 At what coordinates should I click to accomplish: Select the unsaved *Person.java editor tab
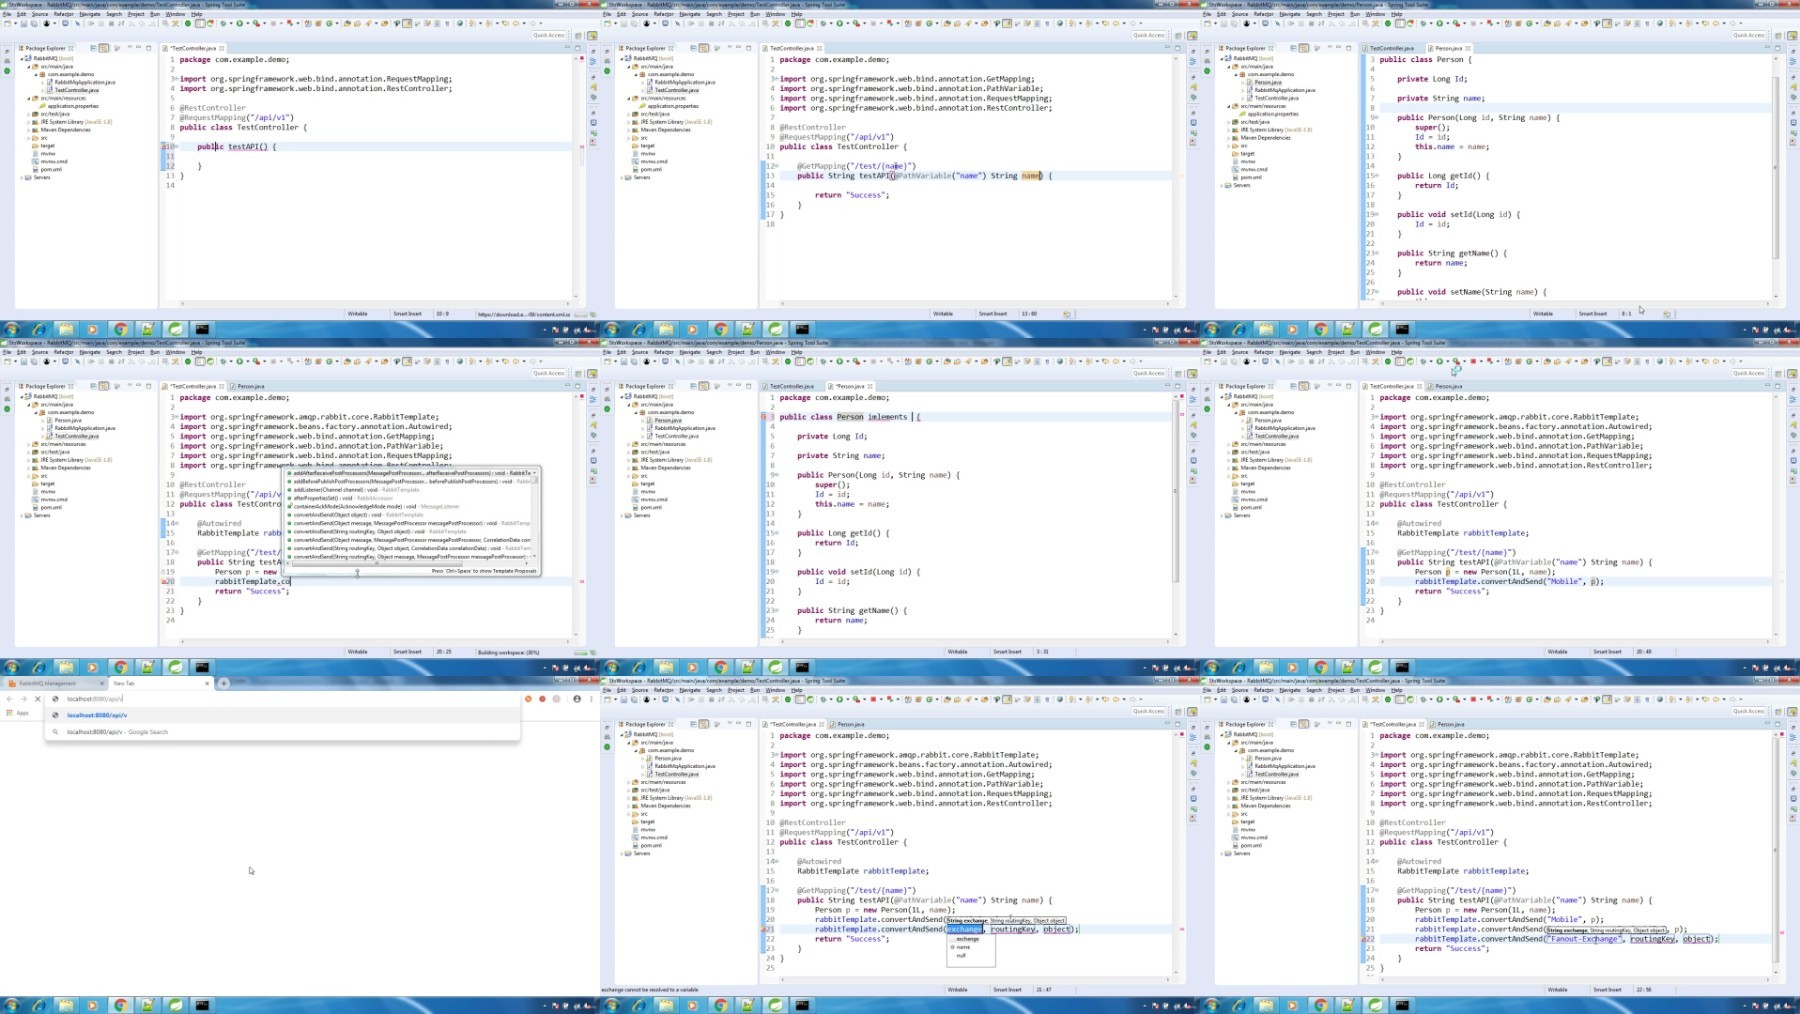851,386
